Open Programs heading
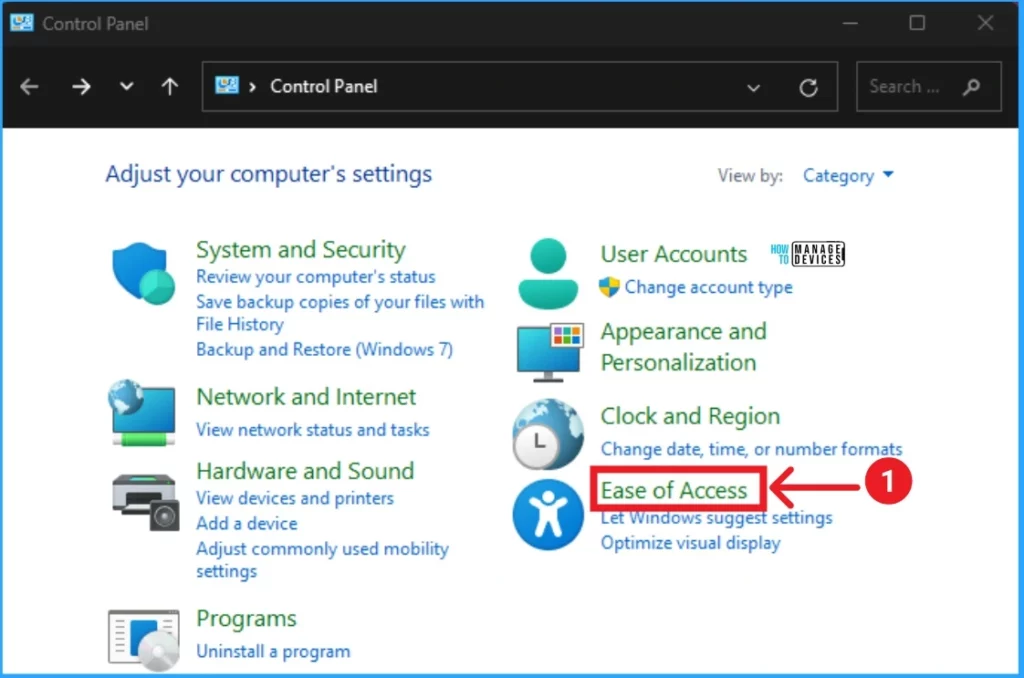Image resolution: width=1024 pixels, height=678 pixels. tap(246, 618)
